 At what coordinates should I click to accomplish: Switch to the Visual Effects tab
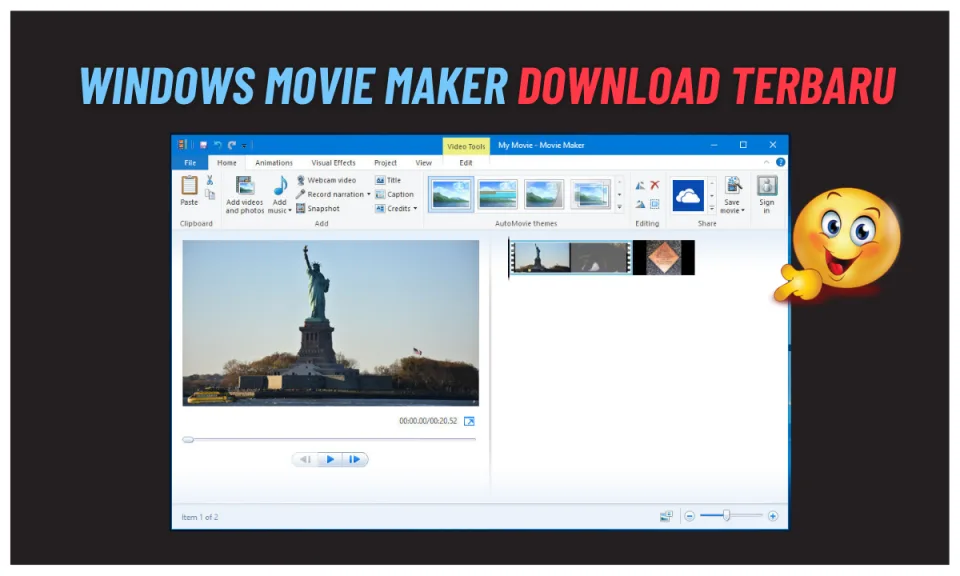[333, 163]
